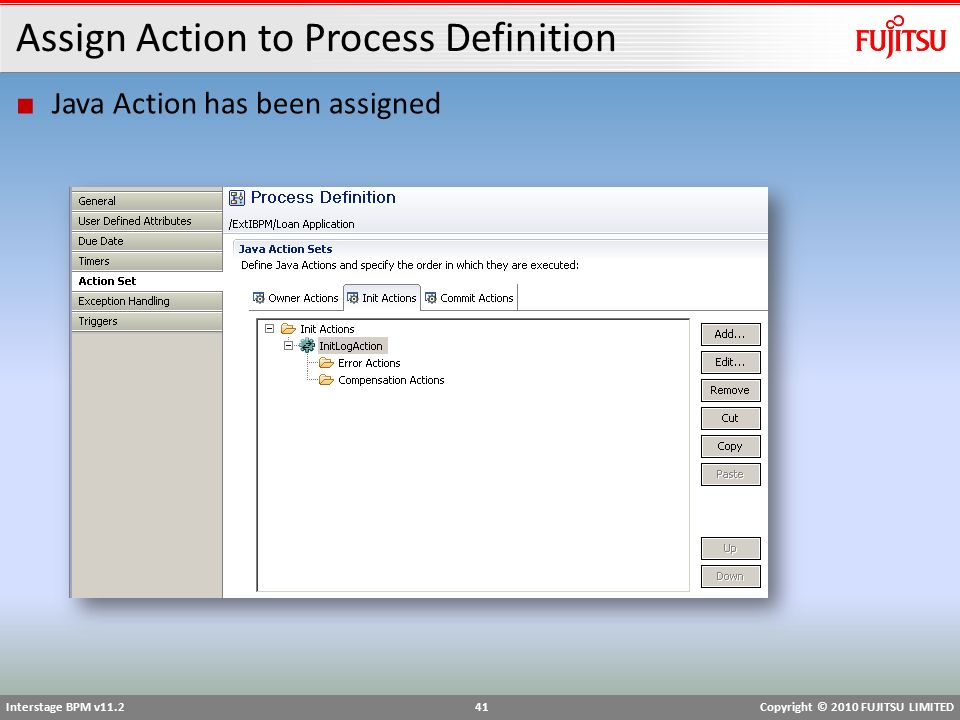
Task: Click the Cut button
Action: (730, 418)
